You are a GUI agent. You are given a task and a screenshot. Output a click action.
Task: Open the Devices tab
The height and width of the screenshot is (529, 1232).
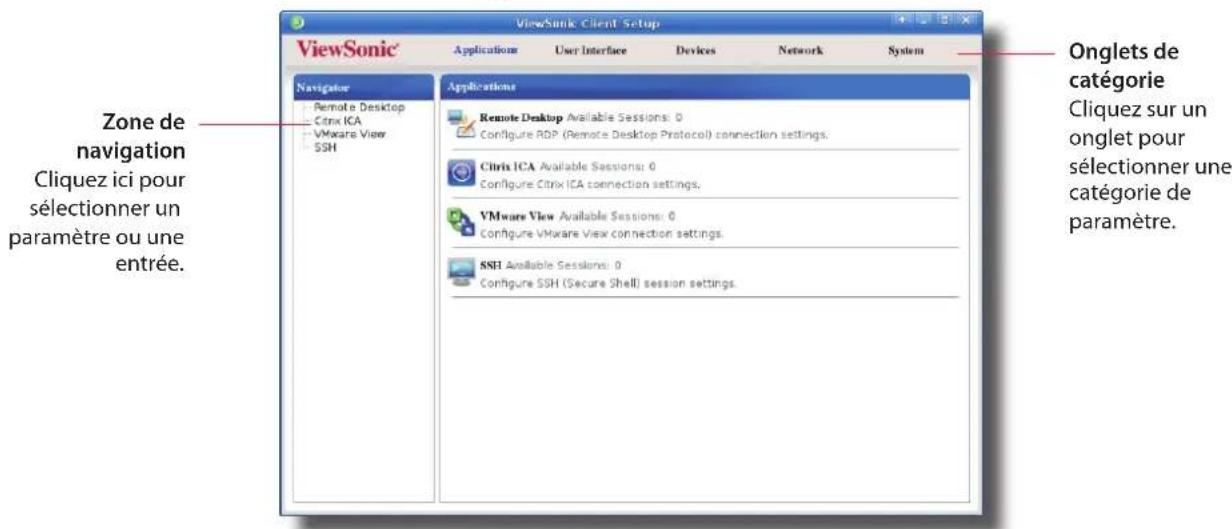coord(695,50)
